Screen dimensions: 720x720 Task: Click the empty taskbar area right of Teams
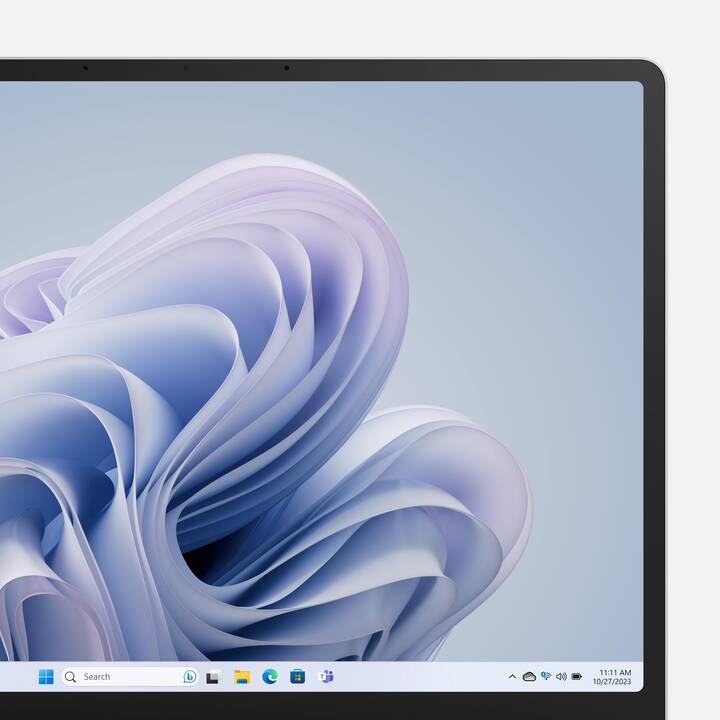click(420, 677)
